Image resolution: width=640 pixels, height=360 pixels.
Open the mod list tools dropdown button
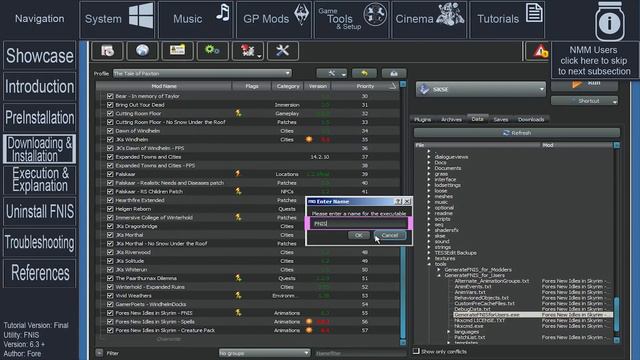(331, 73)
